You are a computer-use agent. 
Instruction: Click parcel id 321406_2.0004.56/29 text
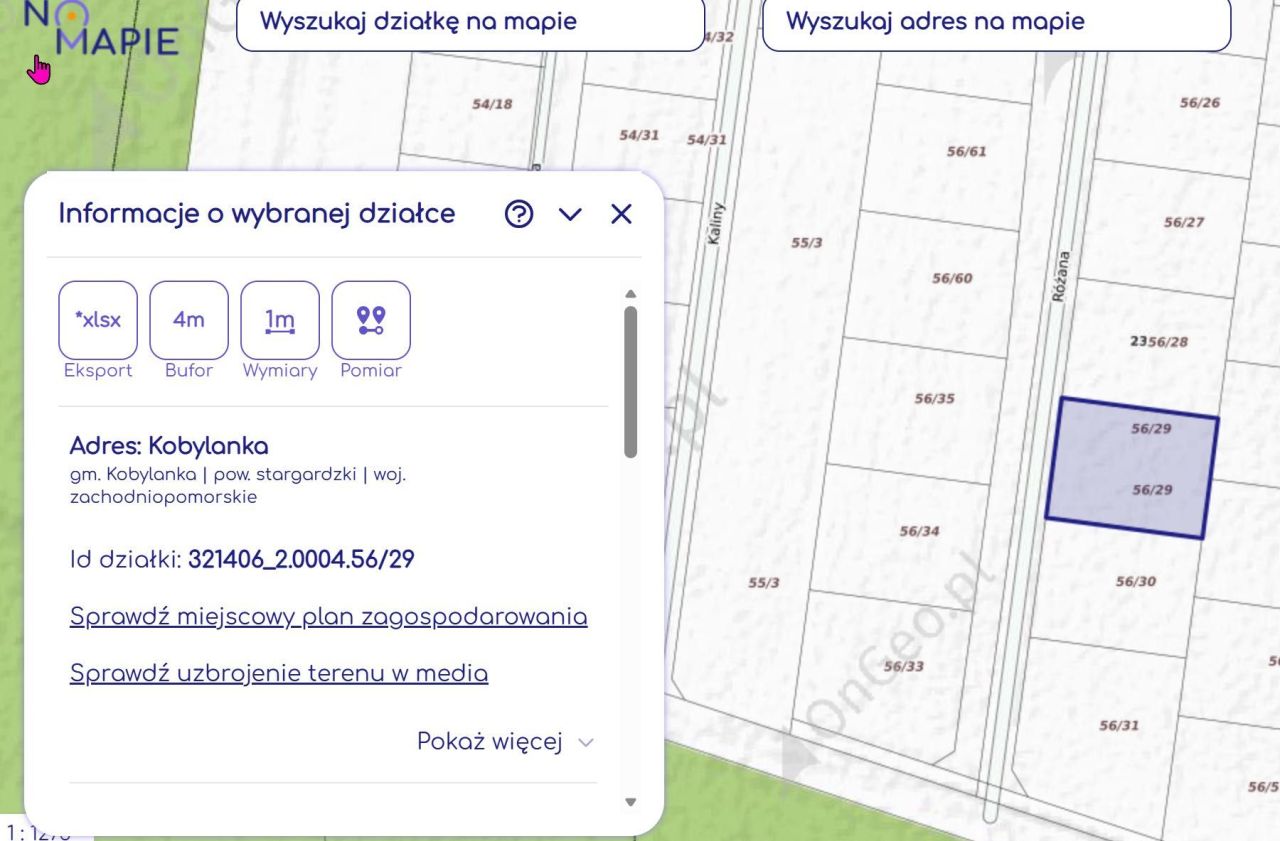pos(301,559)
